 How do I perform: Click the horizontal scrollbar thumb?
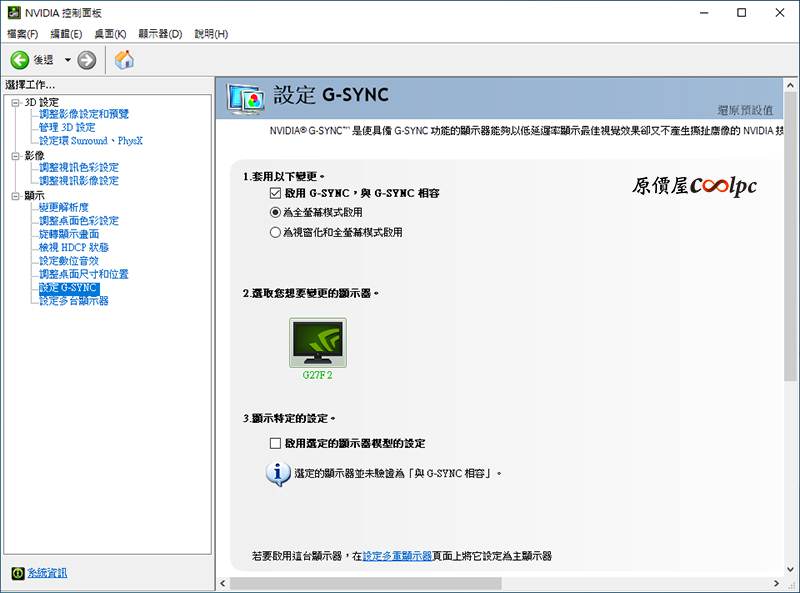(365, 583)
